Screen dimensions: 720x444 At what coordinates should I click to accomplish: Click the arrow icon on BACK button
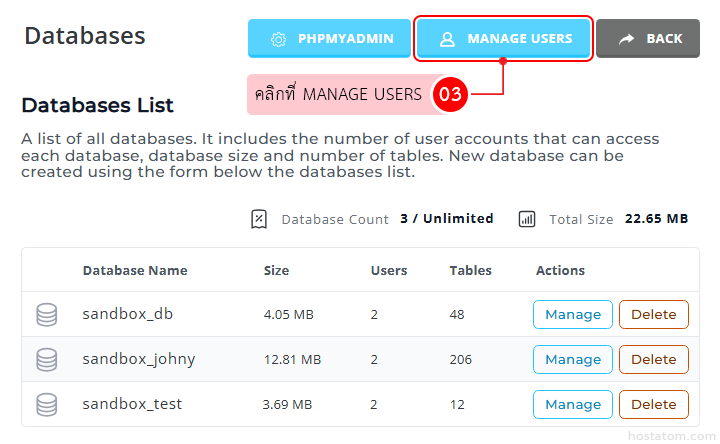click(626, 39)
